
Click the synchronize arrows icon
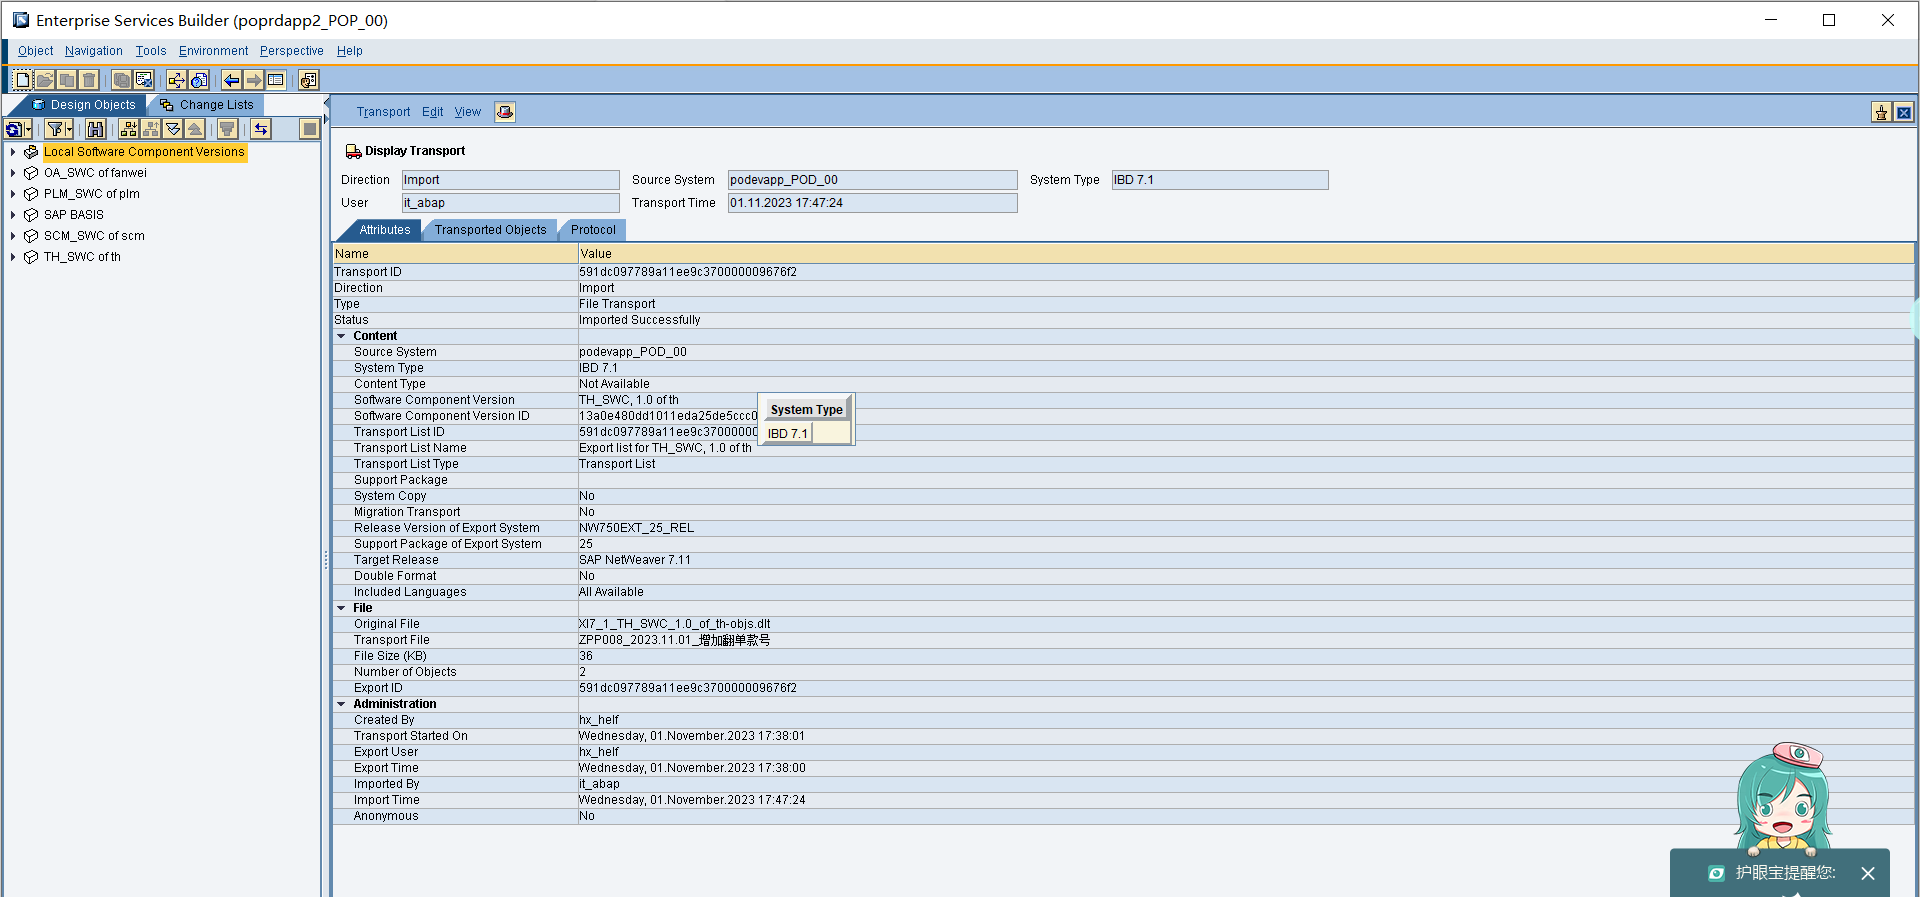click(261, 129)
